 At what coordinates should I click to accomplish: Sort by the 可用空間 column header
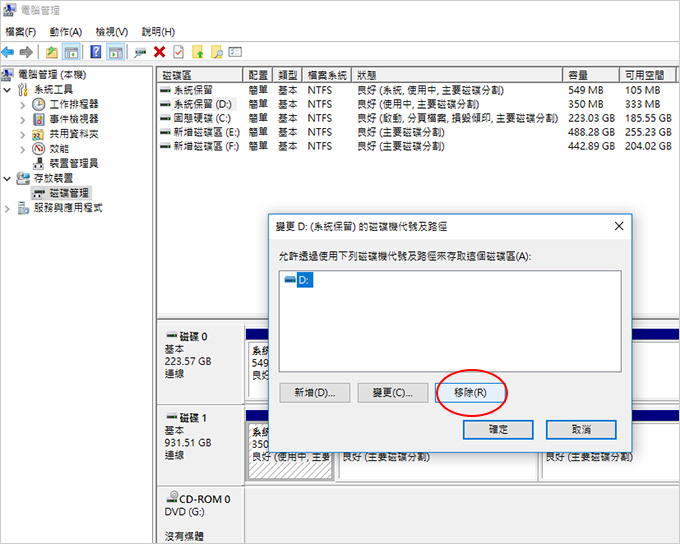click(648, 75)
